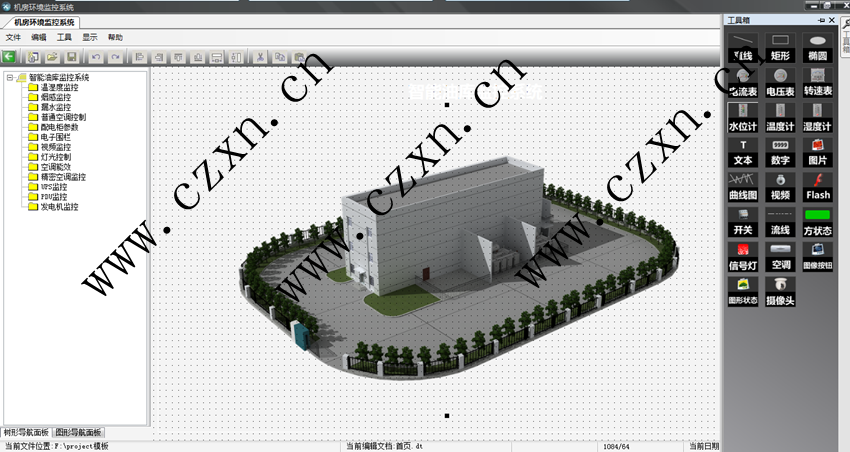Select the 图形状态 graphic status tool
This screenshot has width=850, height=452.
pyautogui.click(x=743, y=292)
